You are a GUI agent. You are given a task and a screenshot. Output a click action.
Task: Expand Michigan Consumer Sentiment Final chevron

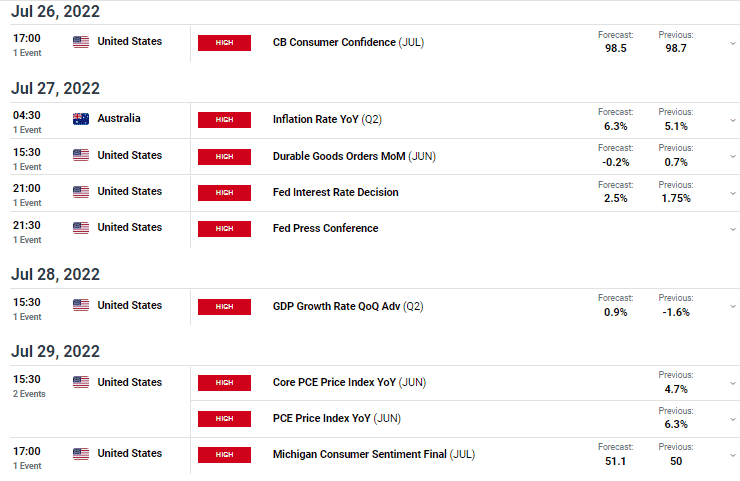point(732,456)
